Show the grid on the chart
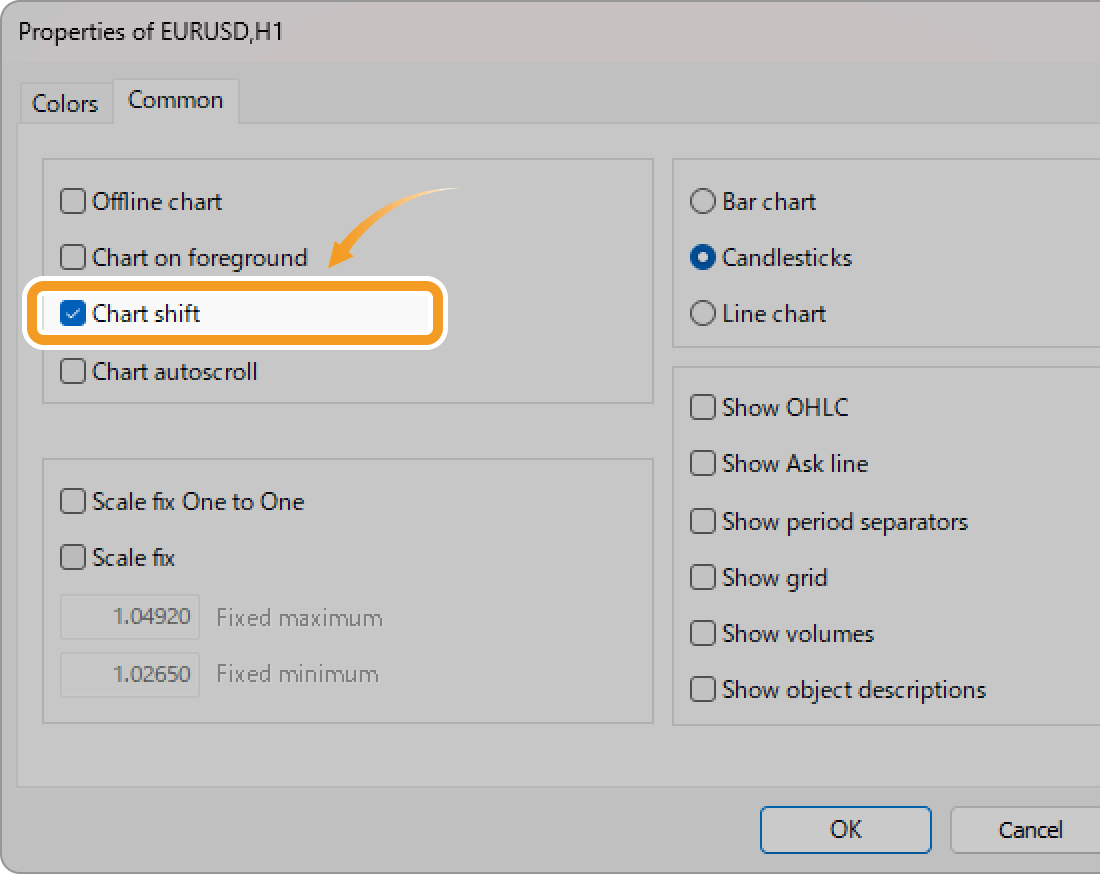Viewport: 1100px width, 874px height. point(703,577)
